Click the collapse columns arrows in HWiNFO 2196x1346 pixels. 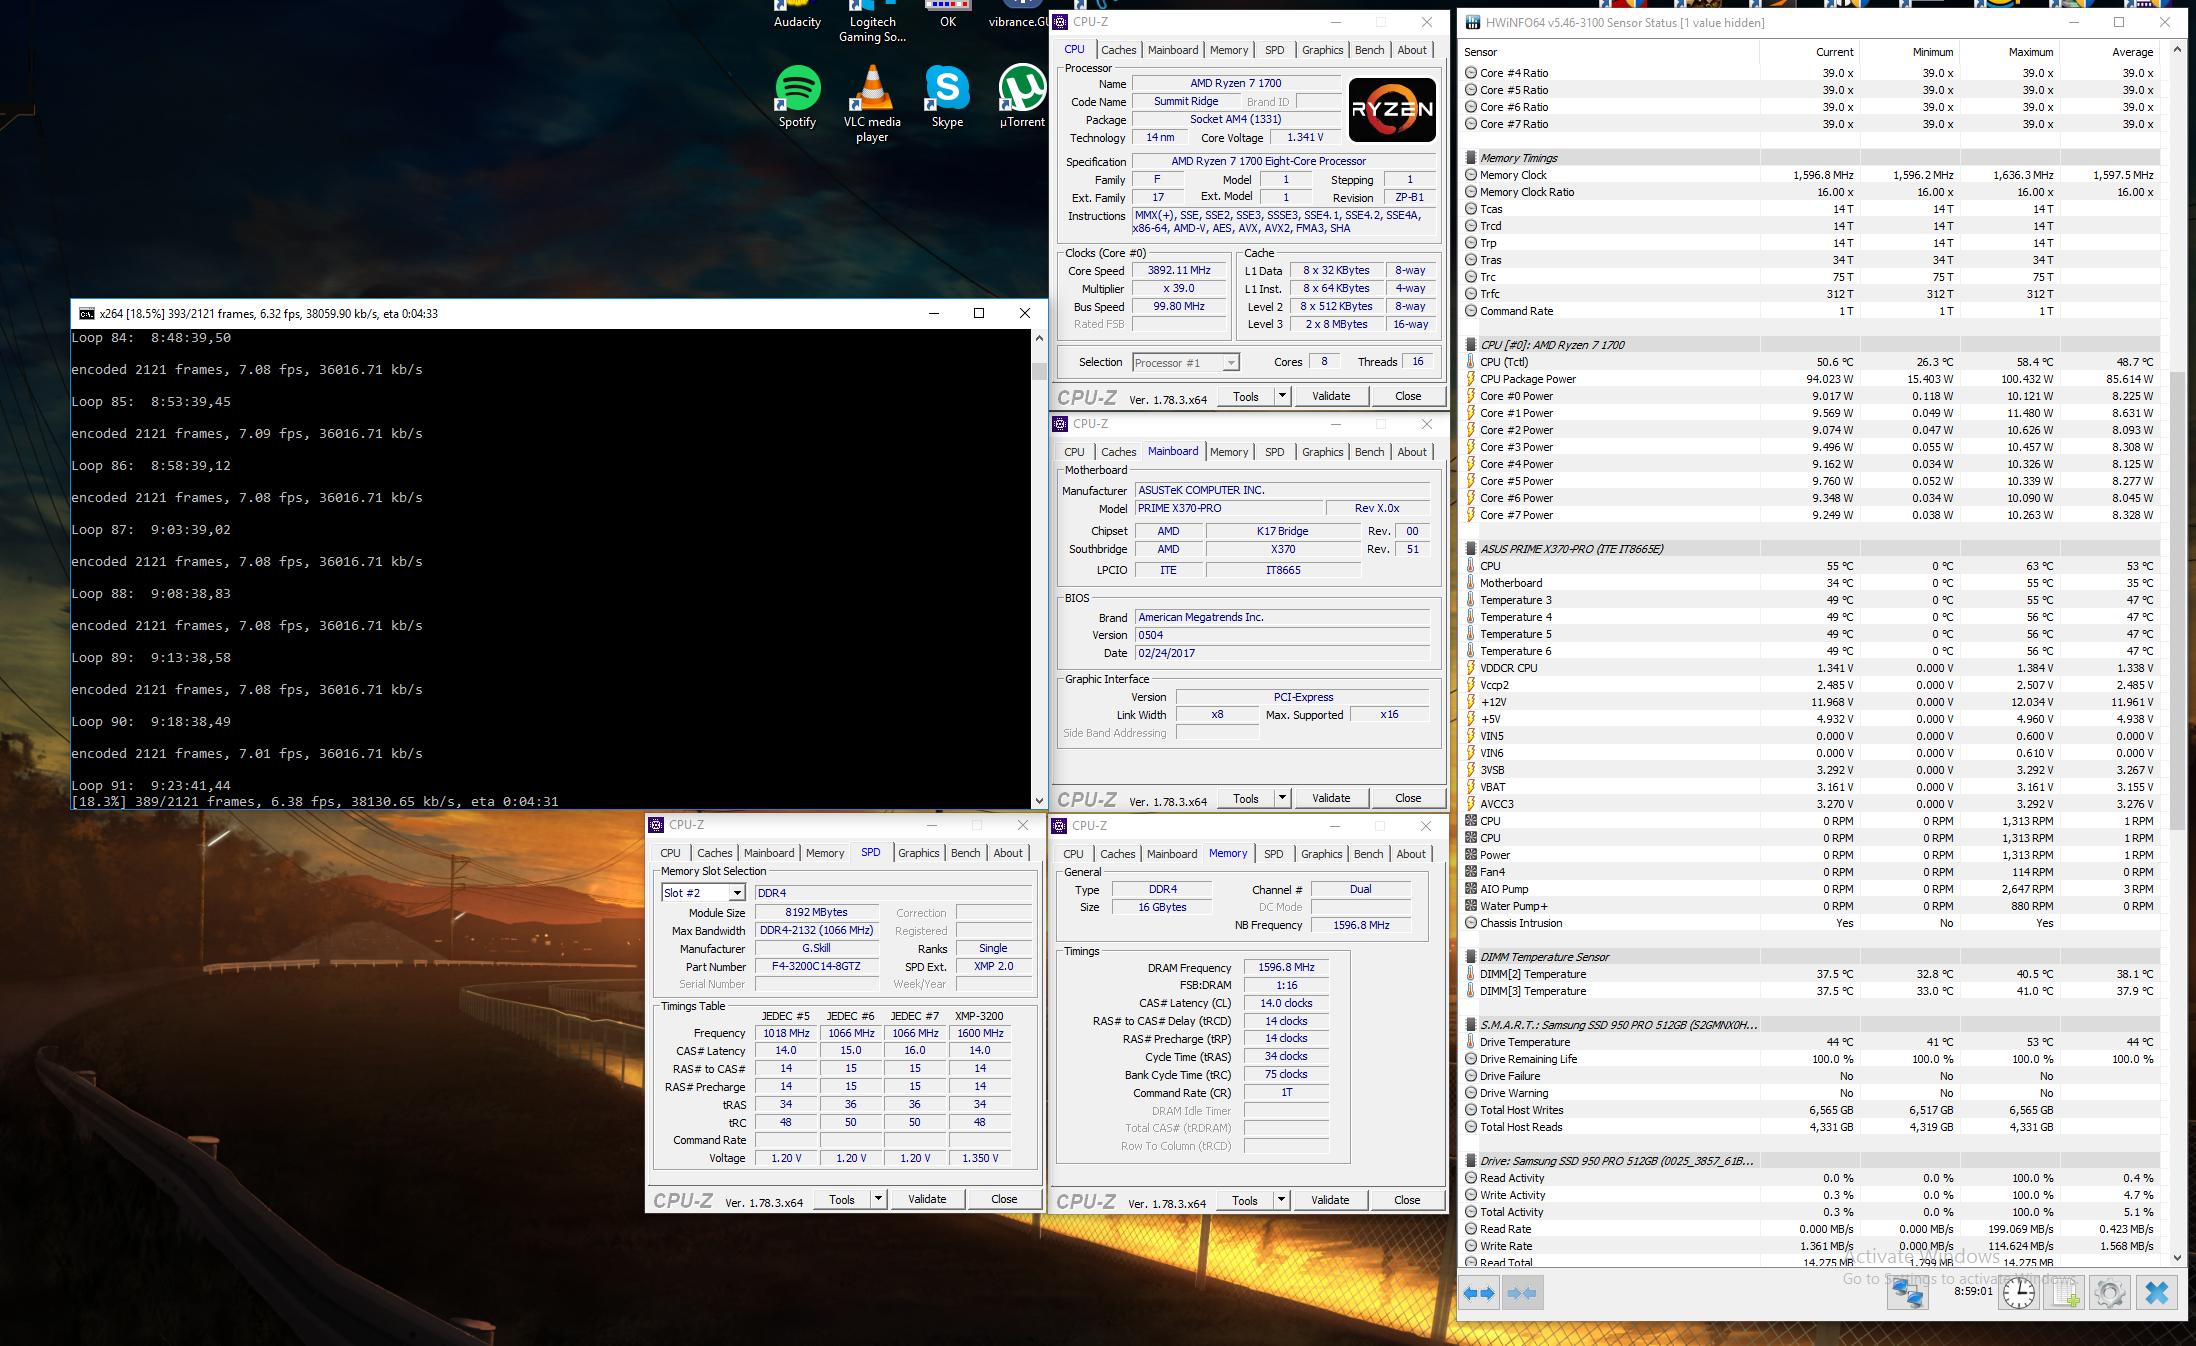pos(1522,1293)
